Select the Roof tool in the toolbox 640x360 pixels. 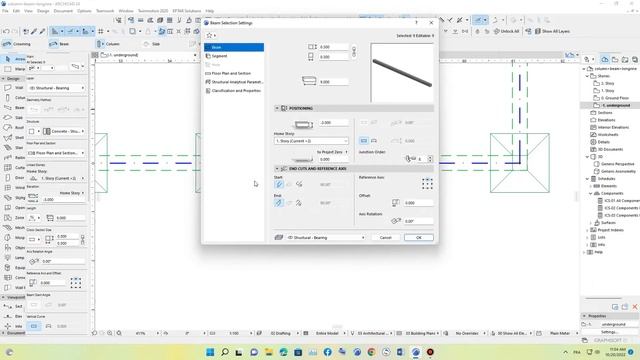coord(14,128)
